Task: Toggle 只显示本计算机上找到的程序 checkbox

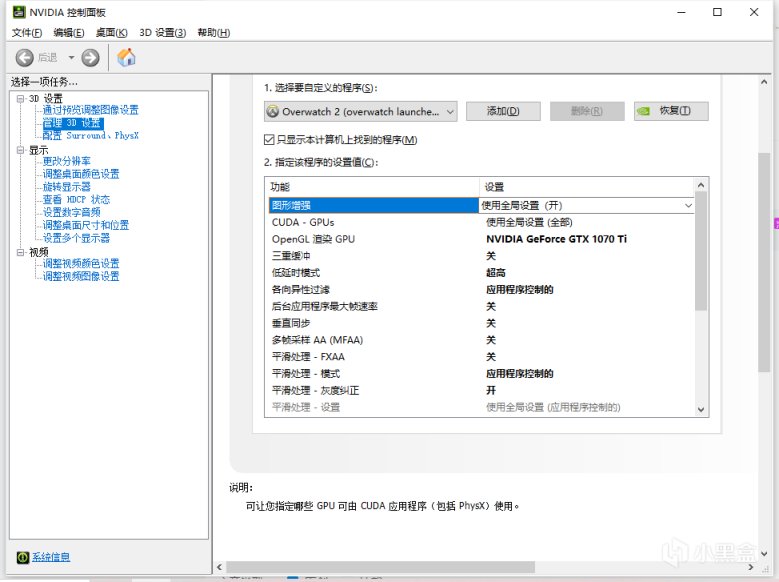Action: coord(269,140)
